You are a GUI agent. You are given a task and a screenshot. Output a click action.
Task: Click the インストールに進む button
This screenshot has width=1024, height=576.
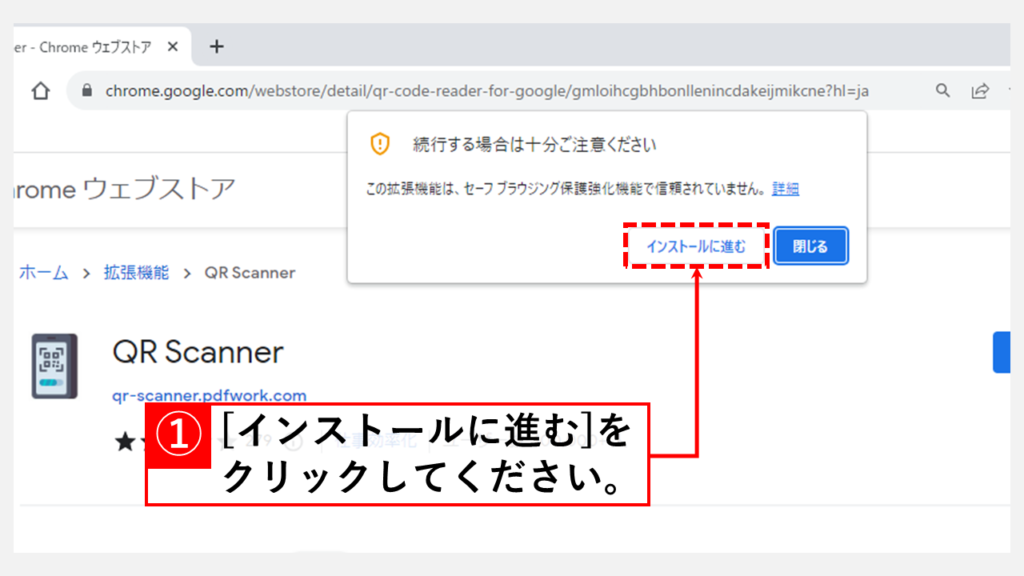(696, 246)
